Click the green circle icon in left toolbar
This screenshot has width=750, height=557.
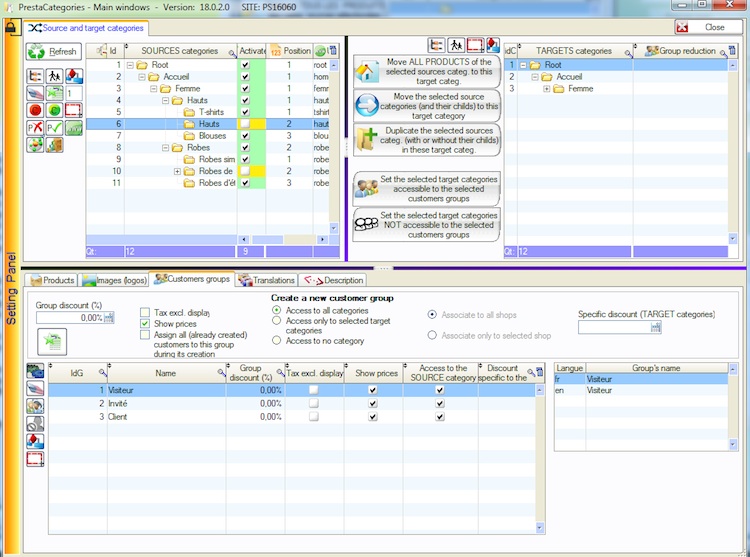55,110
